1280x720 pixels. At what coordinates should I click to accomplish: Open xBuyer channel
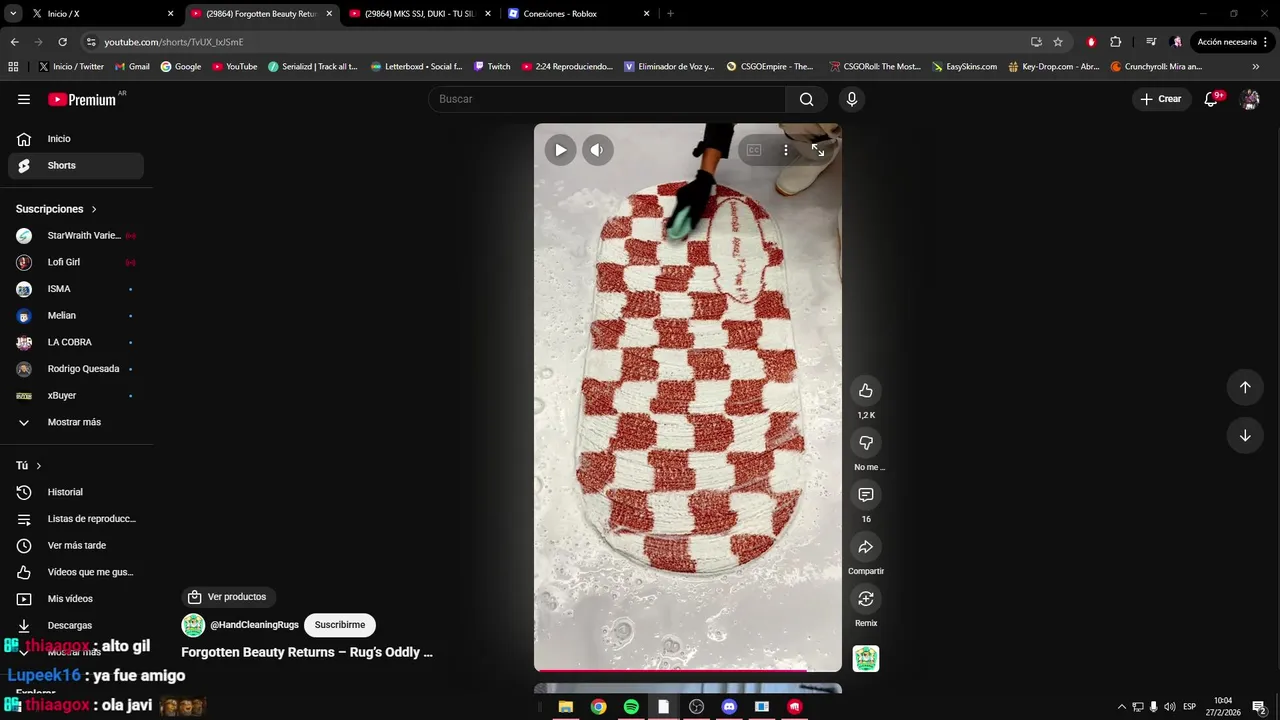click(x=76, y=396)
